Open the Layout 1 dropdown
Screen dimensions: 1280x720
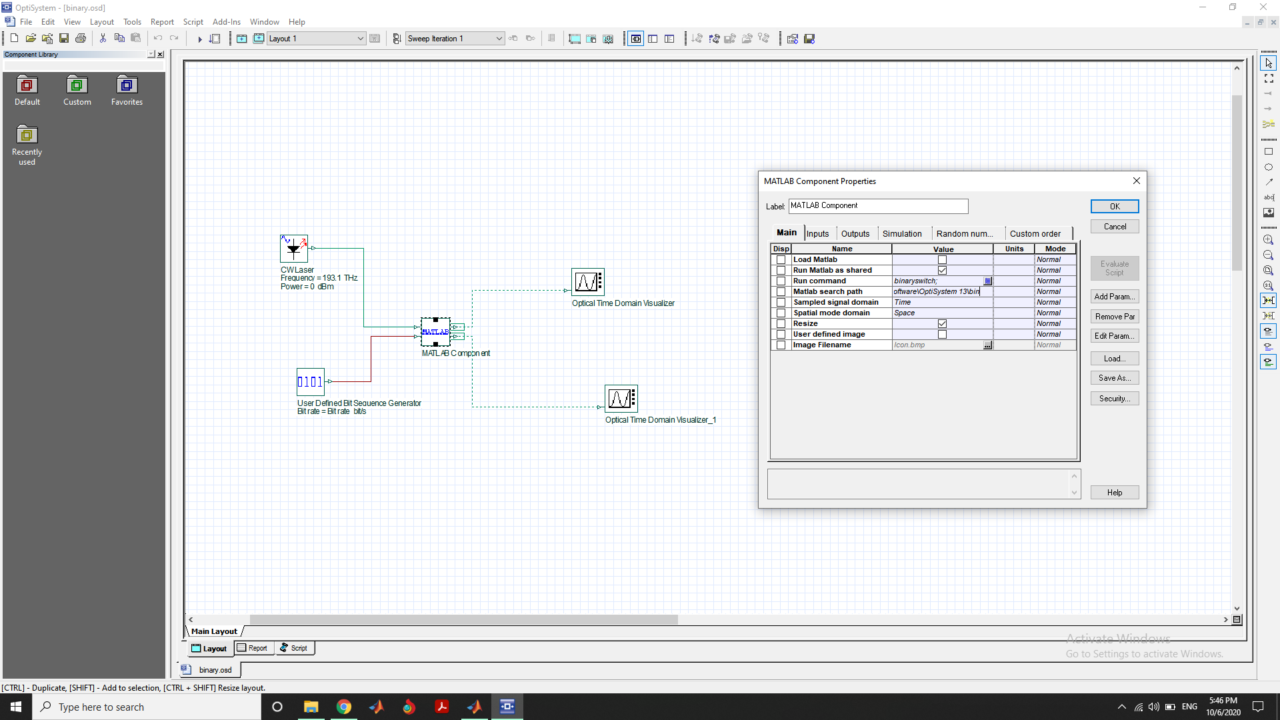coord(361,38)
